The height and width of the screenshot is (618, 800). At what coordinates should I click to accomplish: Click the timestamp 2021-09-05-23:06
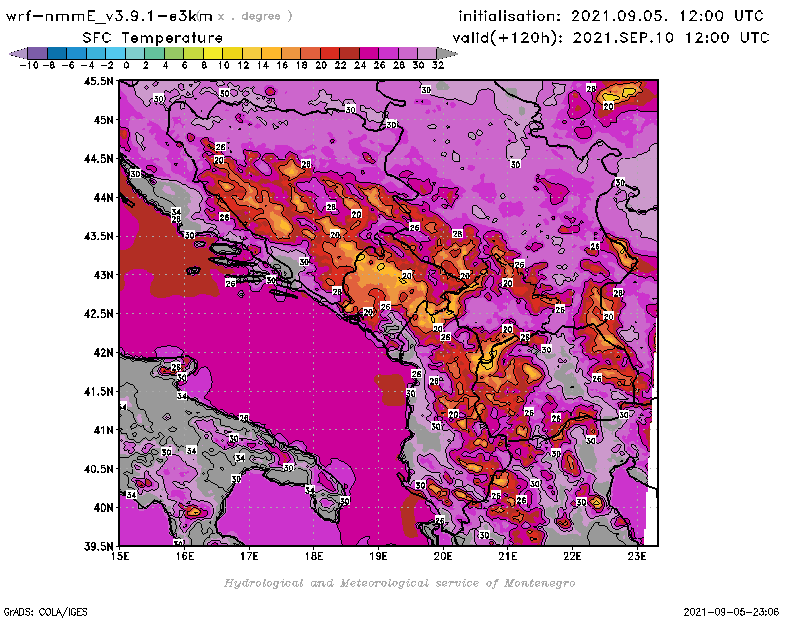[x=731, y=612]
